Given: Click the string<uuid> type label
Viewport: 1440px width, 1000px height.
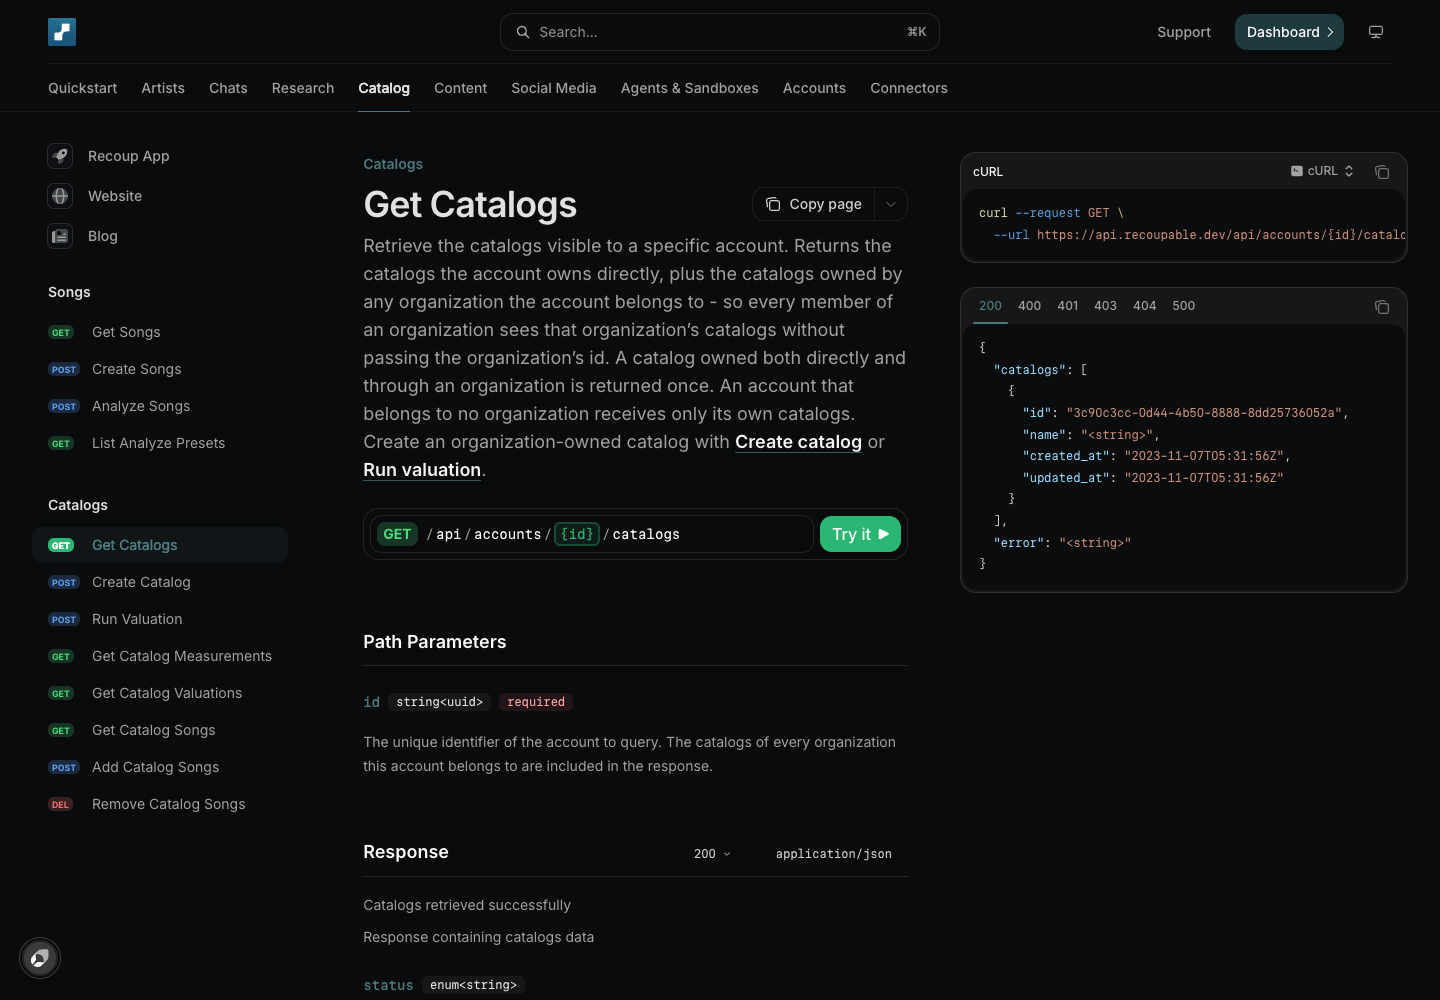Looking at the screenshot, I should (439, 702).
